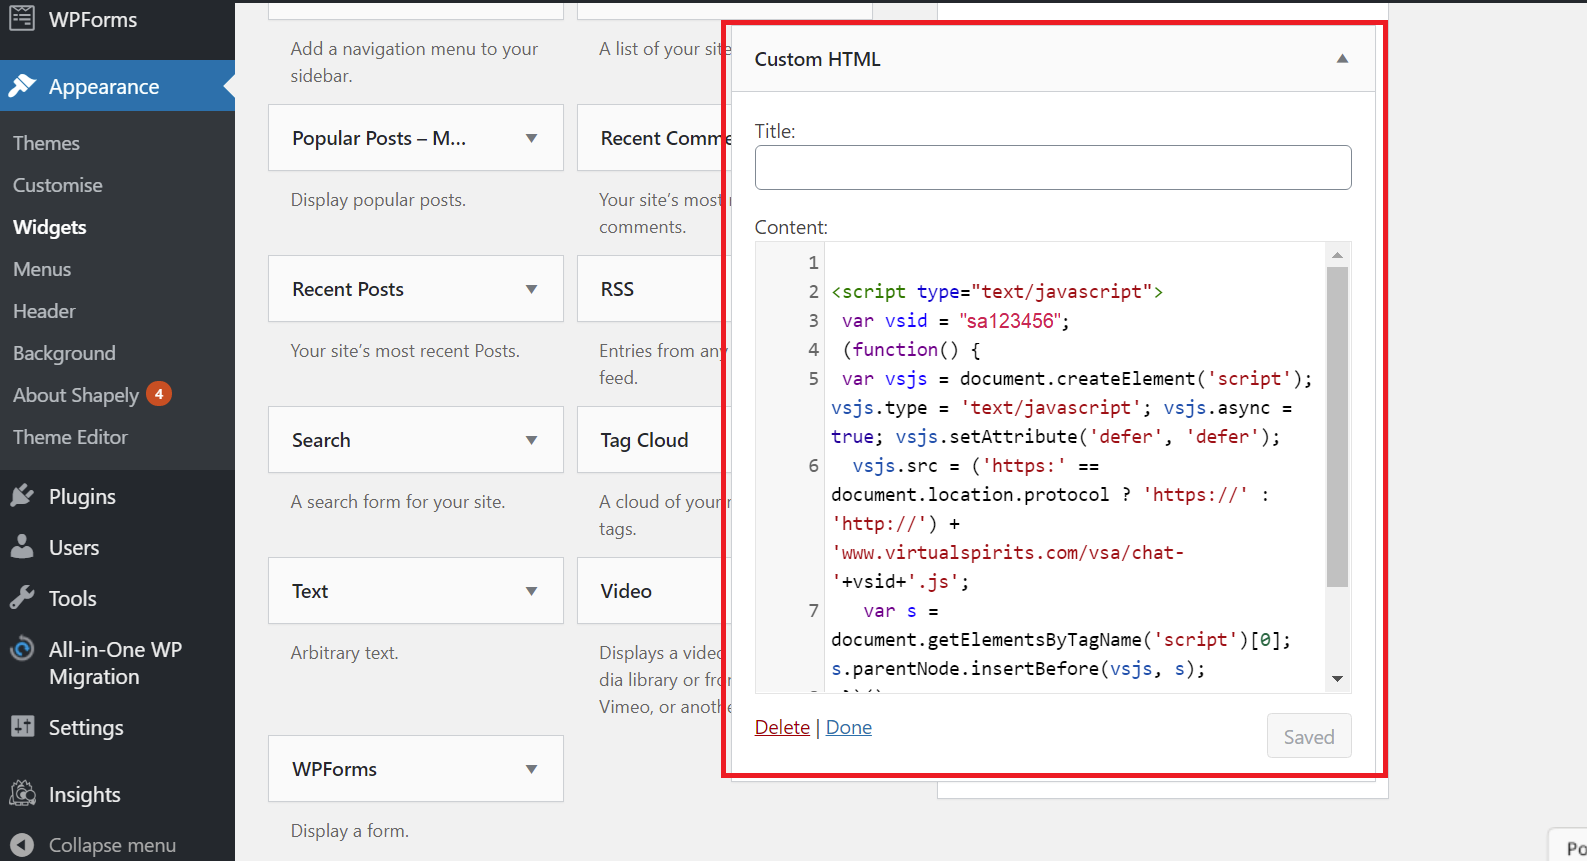Click the Insights icon

[x=22, y=793]
